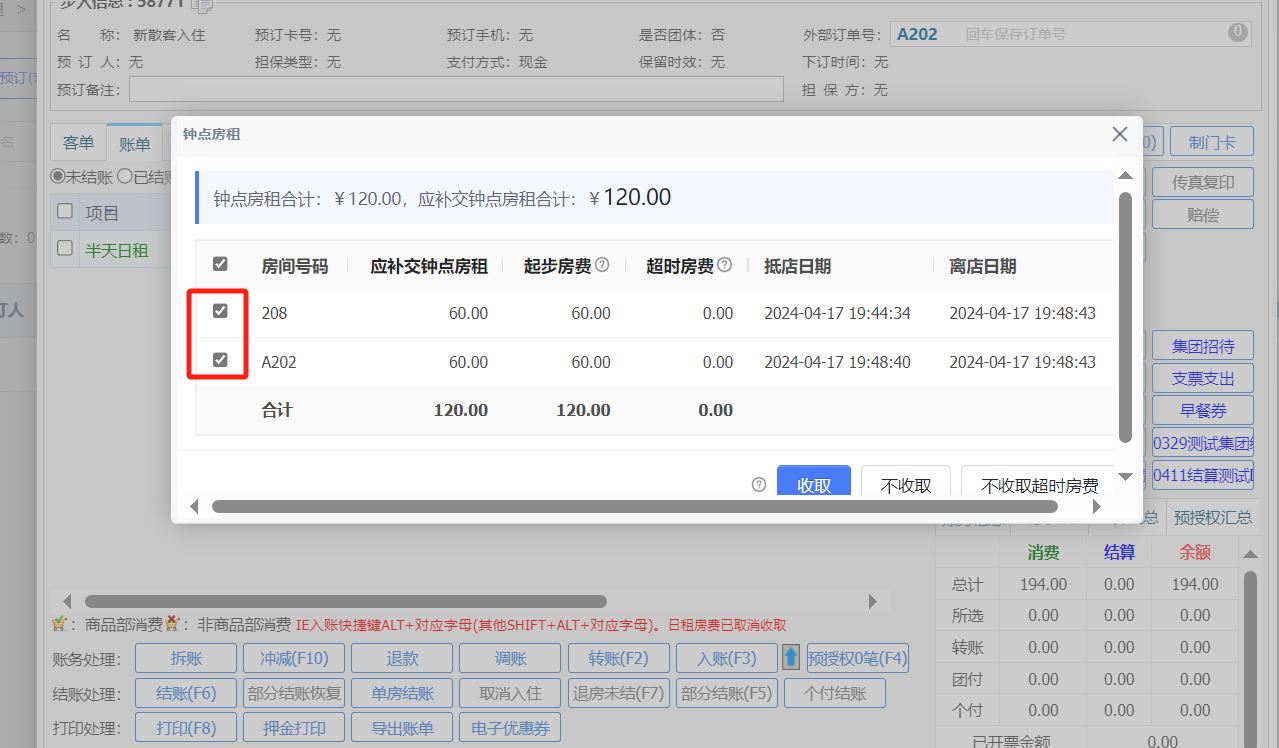Click the round 0 badge in 外部订单号 field
The height and width of the screenshot is (748, 1279).
pos(1238,32)
